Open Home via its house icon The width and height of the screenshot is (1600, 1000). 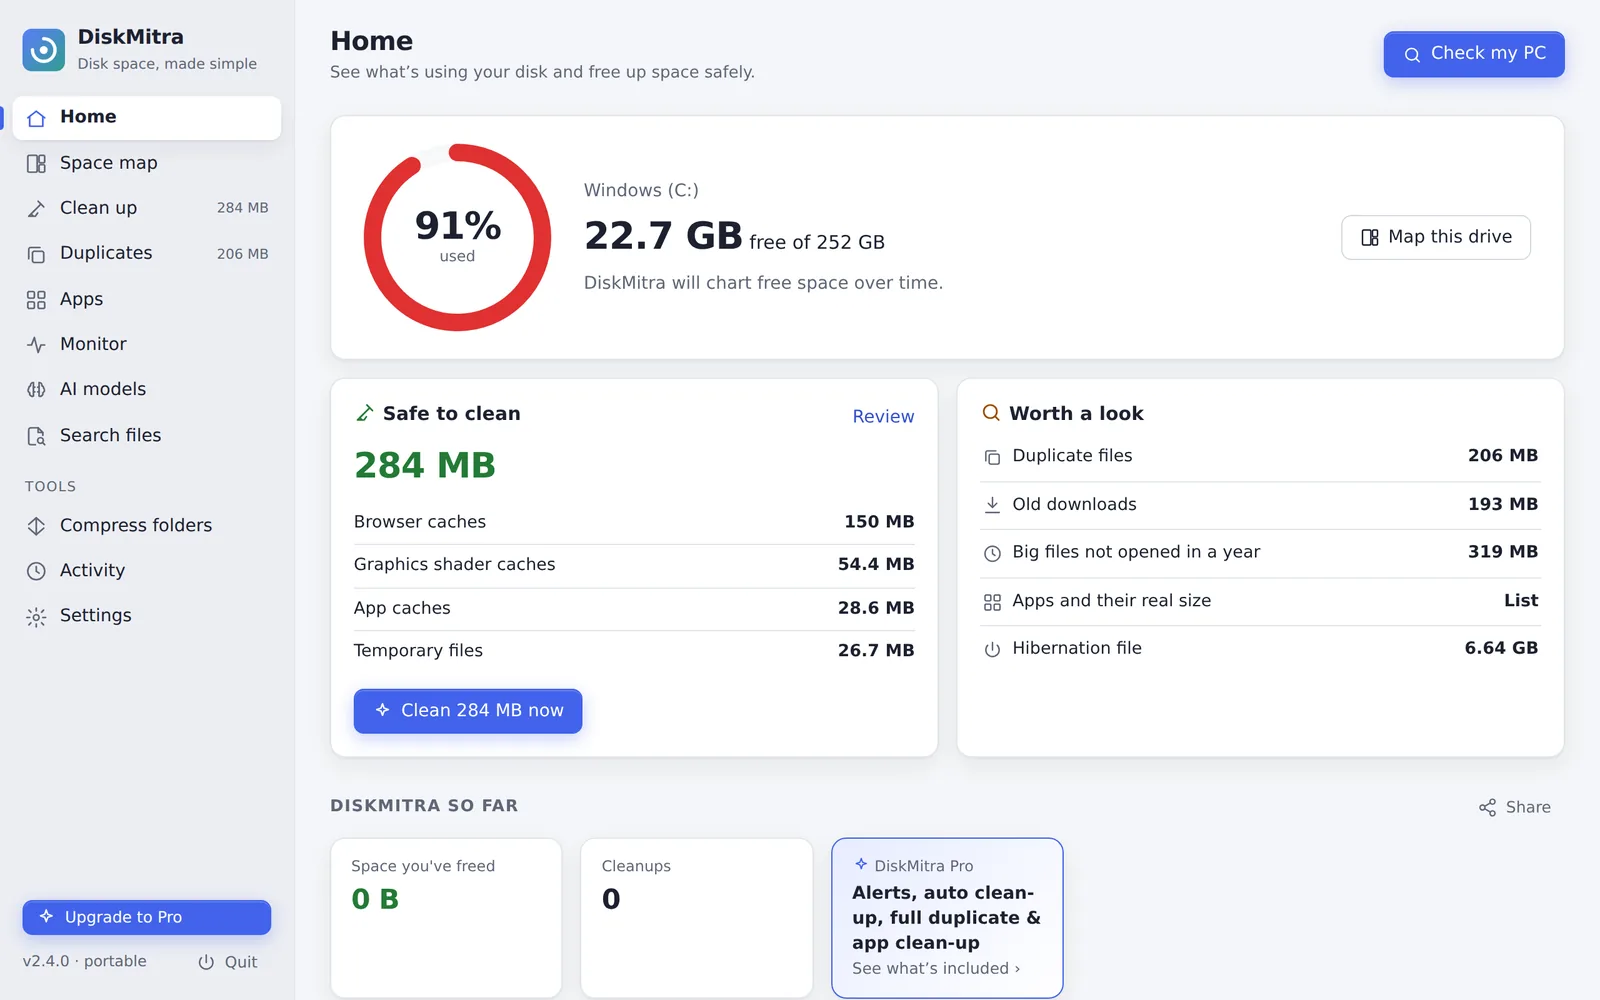click(x=37, y=118)
